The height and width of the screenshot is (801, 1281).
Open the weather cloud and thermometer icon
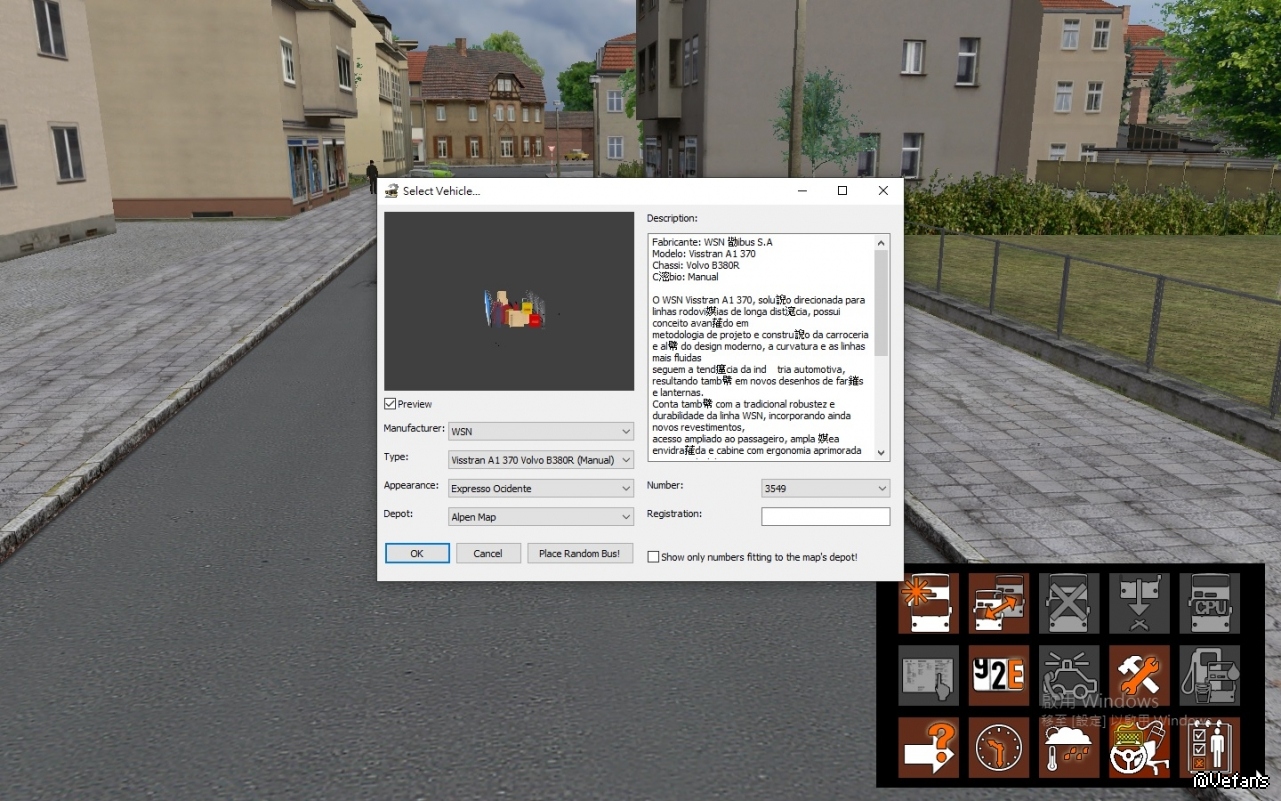click(1069, 747)
